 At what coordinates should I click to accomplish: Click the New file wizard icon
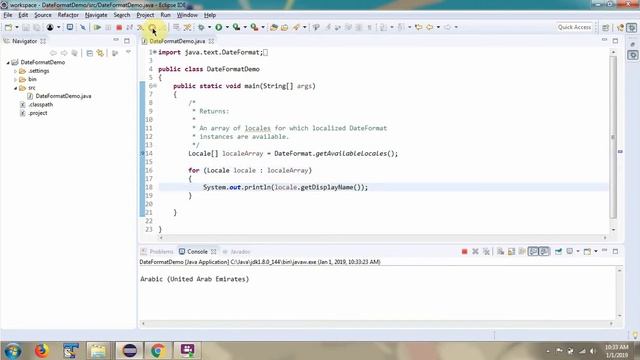pyautogui.click(x=8, y=27)
